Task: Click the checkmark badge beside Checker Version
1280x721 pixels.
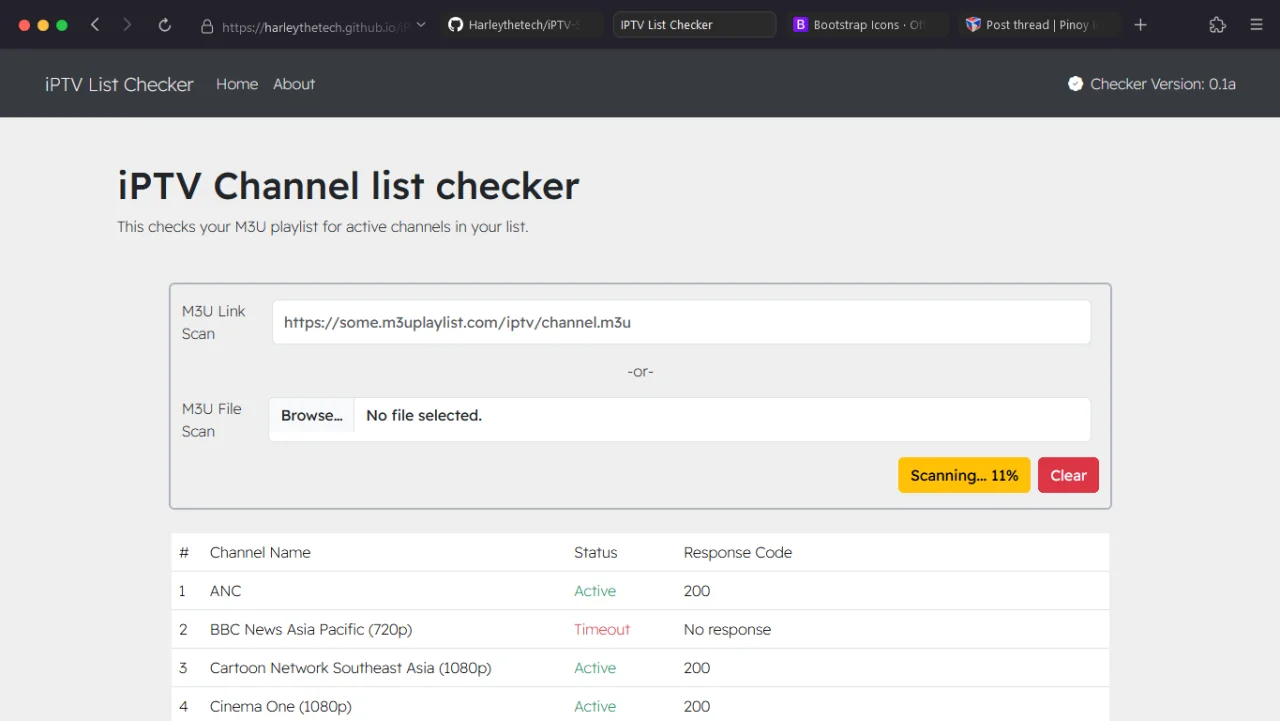Action: click(1075, 84)
